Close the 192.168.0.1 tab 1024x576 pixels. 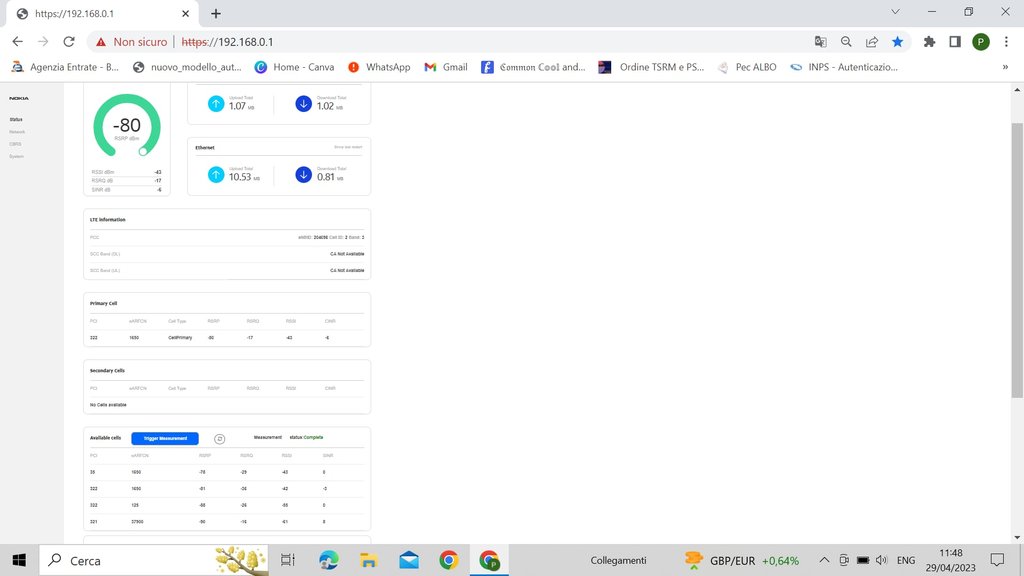(x=185, y=14)
